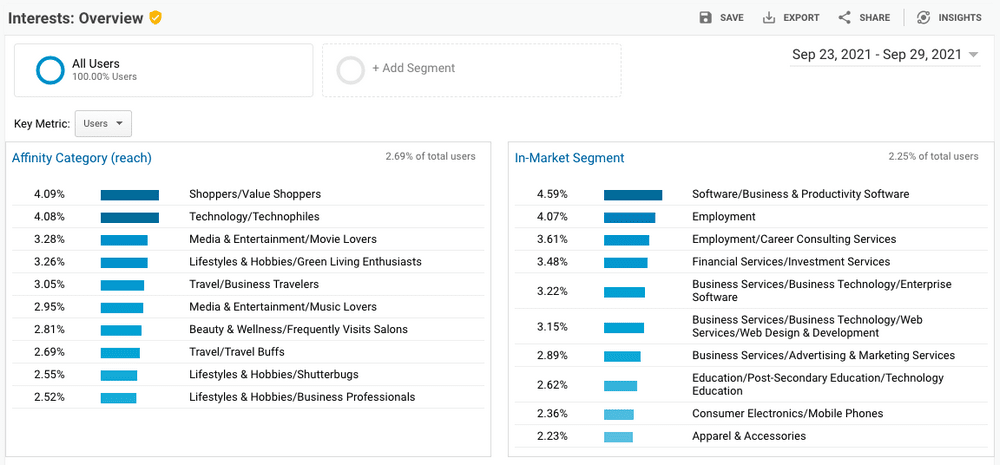
Task: Click Web Services/Web Design & Development text
Action: (807, 326)
